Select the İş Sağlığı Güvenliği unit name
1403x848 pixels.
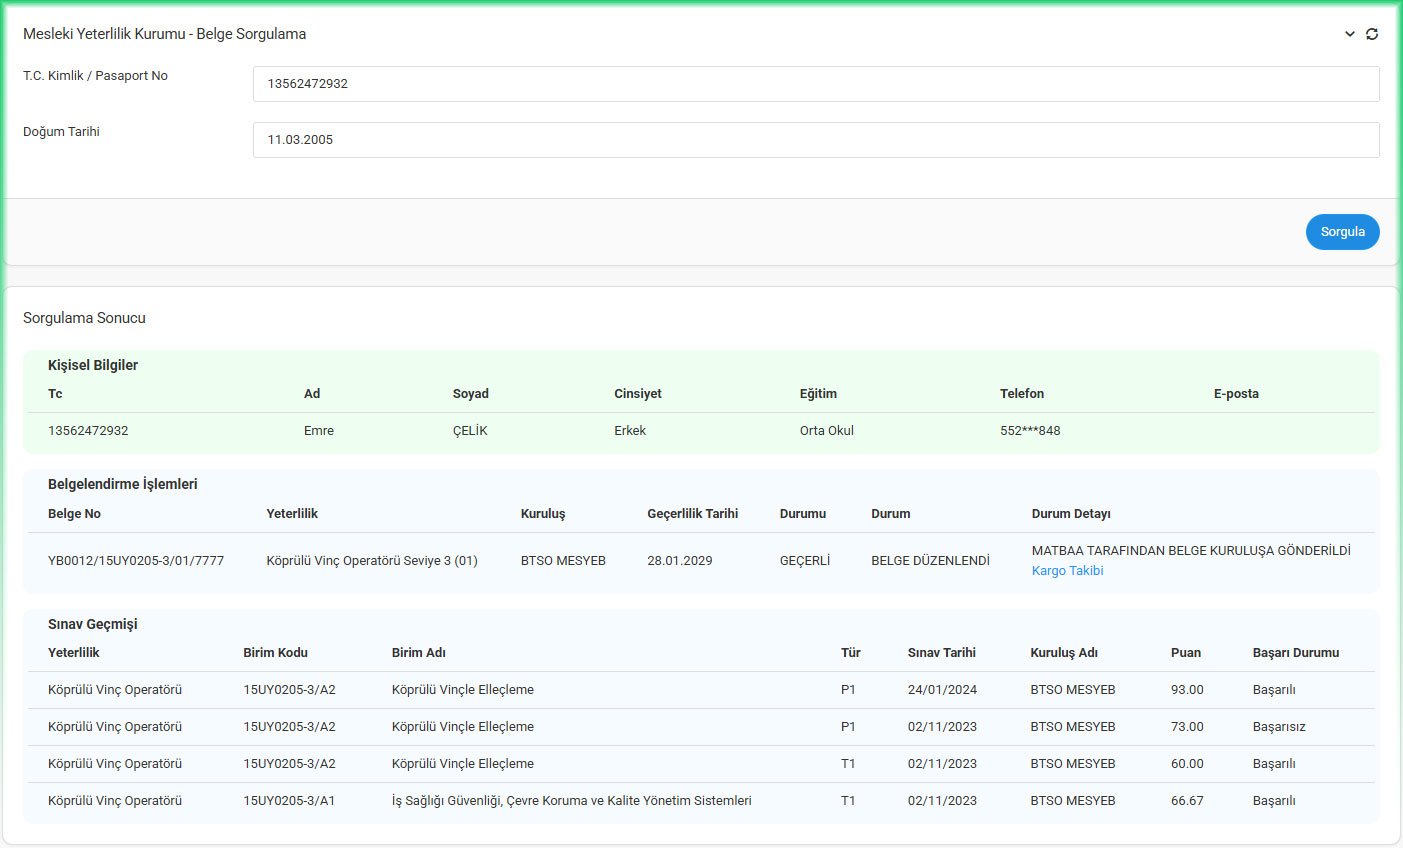pos(571,801)
